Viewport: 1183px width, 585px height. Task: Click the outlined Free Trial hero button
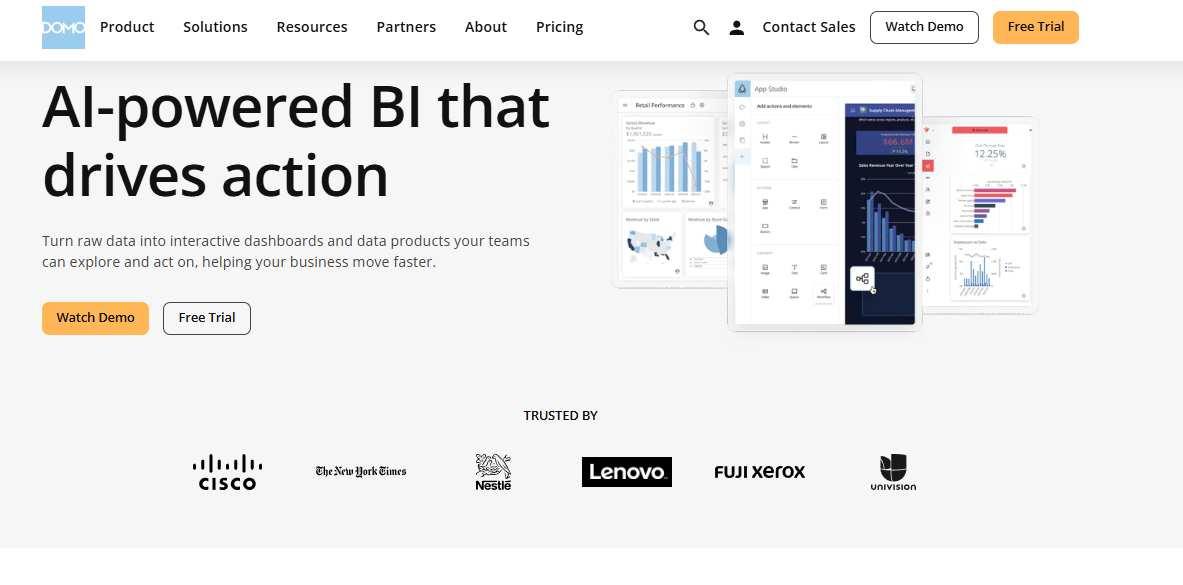[x=207, y=318]
